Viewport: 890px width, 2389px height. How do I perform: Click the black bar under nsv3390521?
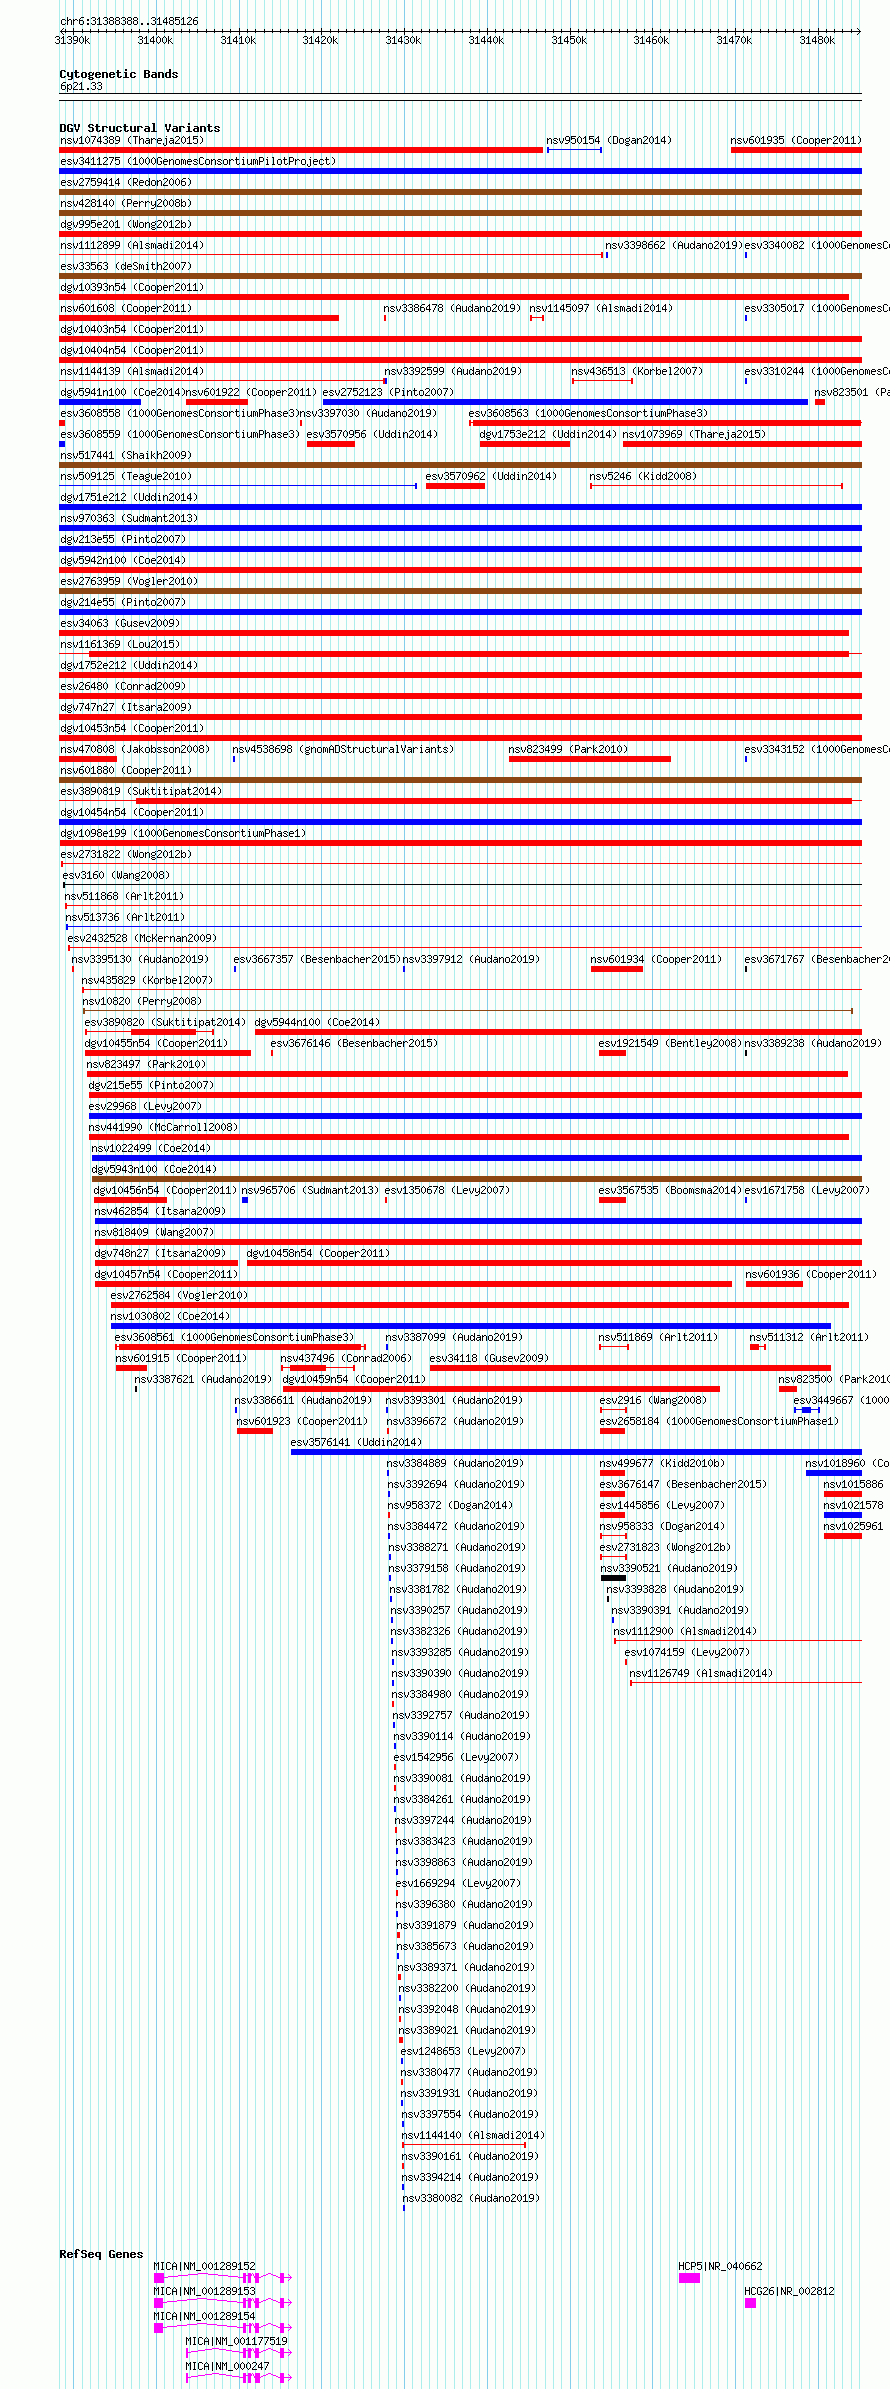pos(613,1578)
